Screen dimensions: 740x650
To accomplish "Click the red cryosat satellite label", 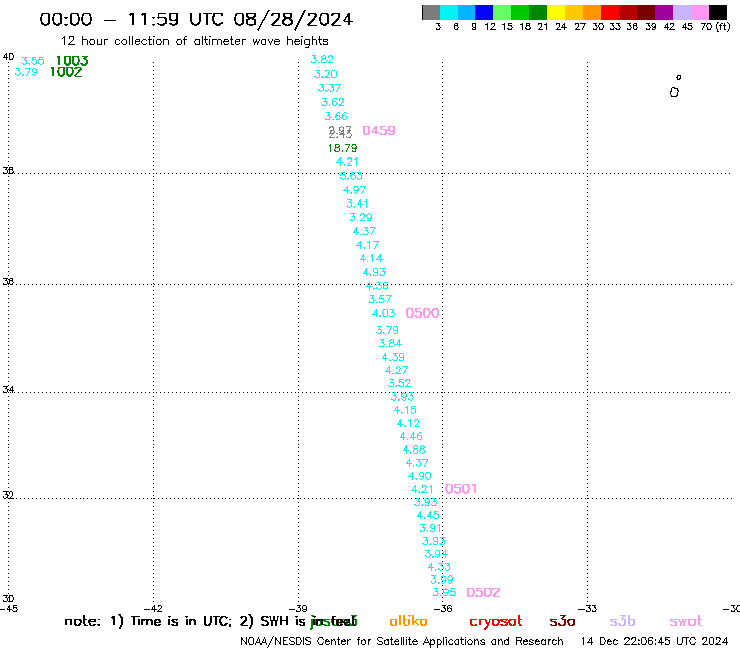I will click(x=496, y=622).
